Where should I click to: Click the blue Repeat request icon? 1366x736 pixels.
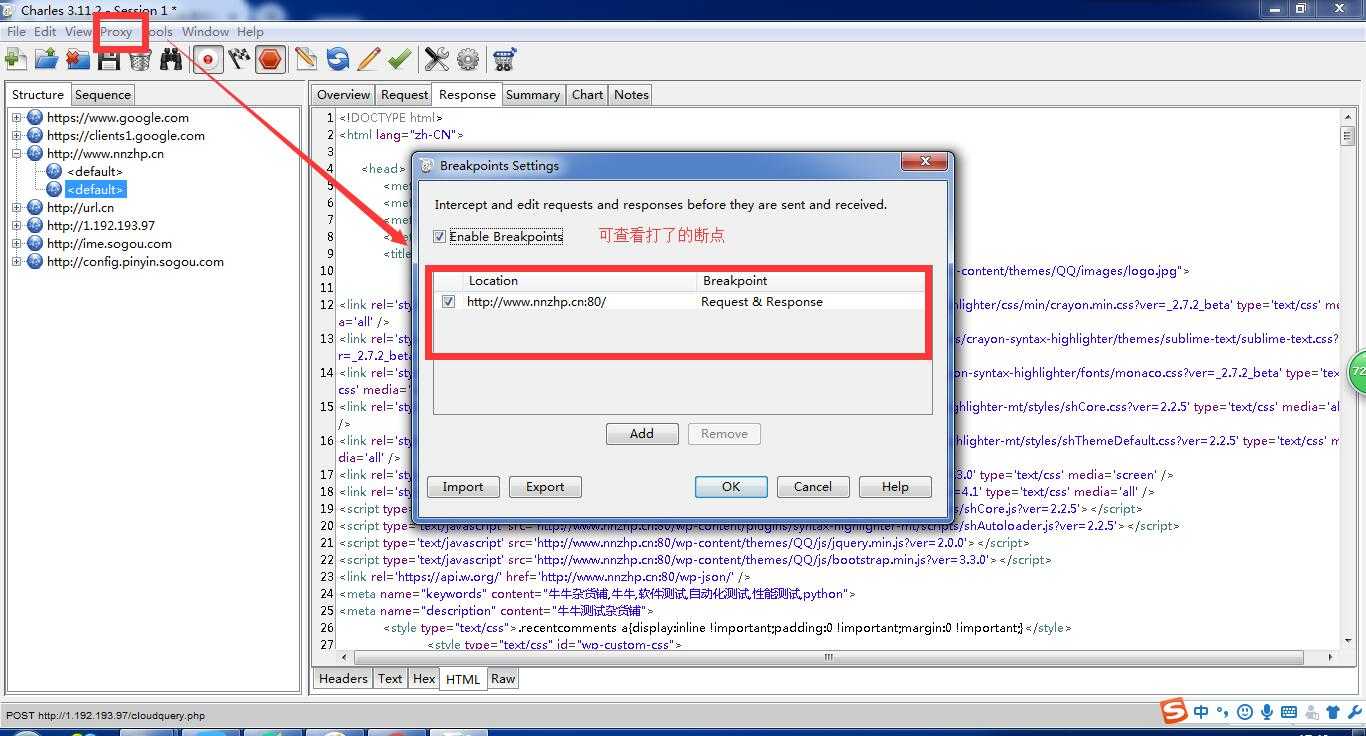point(338,60)
